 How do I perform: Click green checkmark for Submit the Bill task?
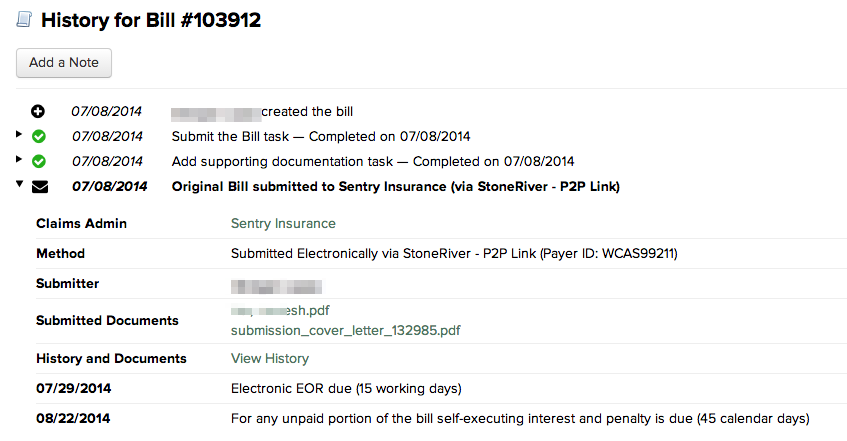(39, 137)
